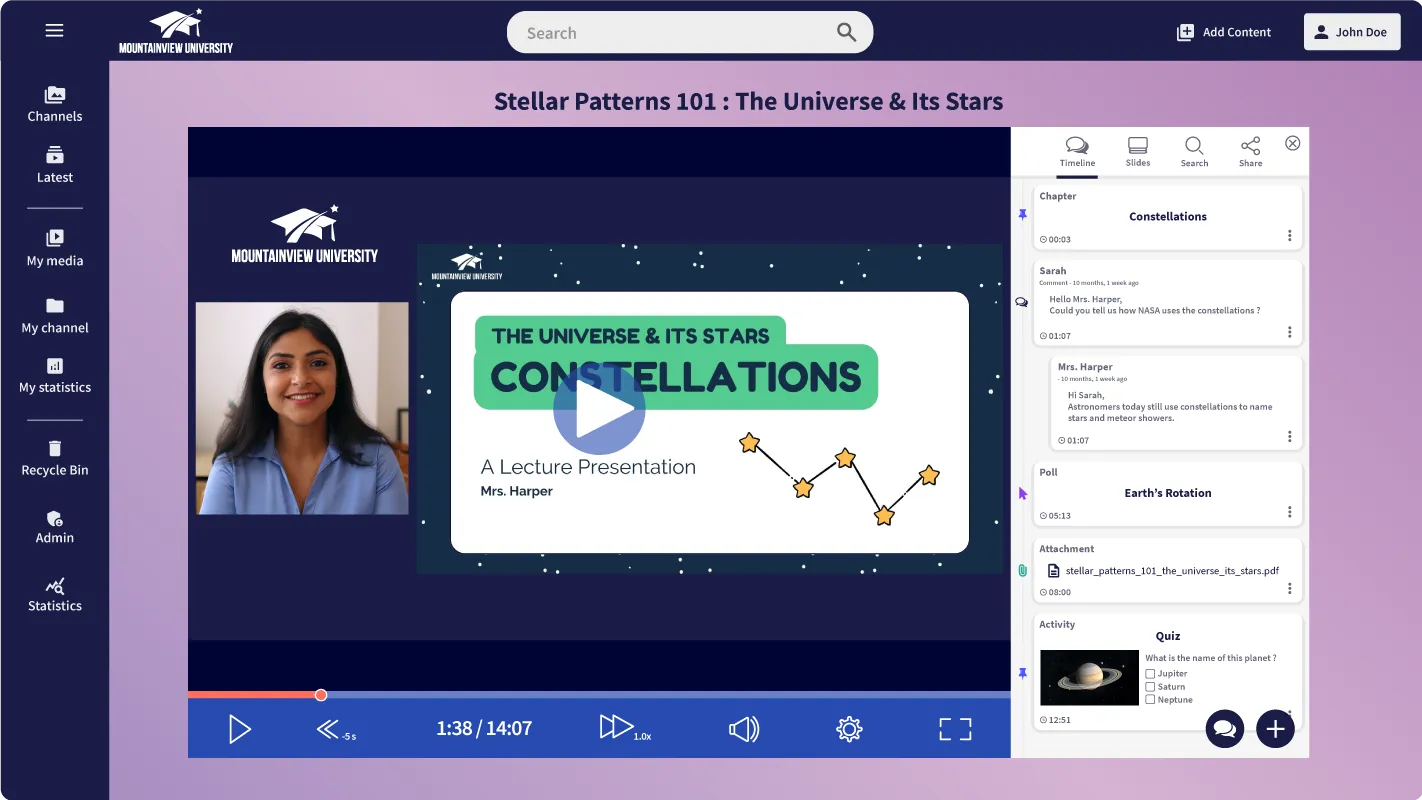Click the 1:38 / 14:07 time display
Screen dimensions: 1422x800
tap(484, 729)
